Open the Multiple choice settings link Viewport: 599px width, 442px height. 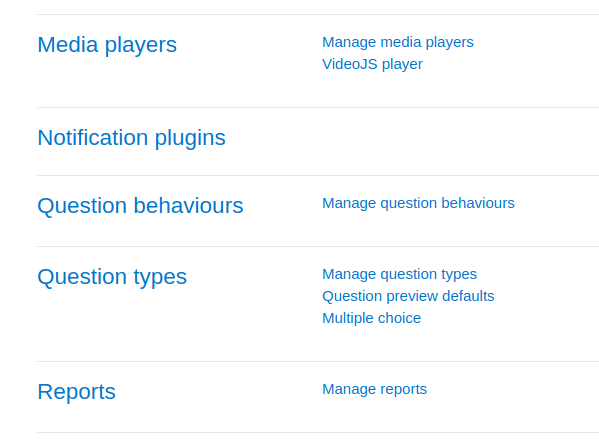371,318
